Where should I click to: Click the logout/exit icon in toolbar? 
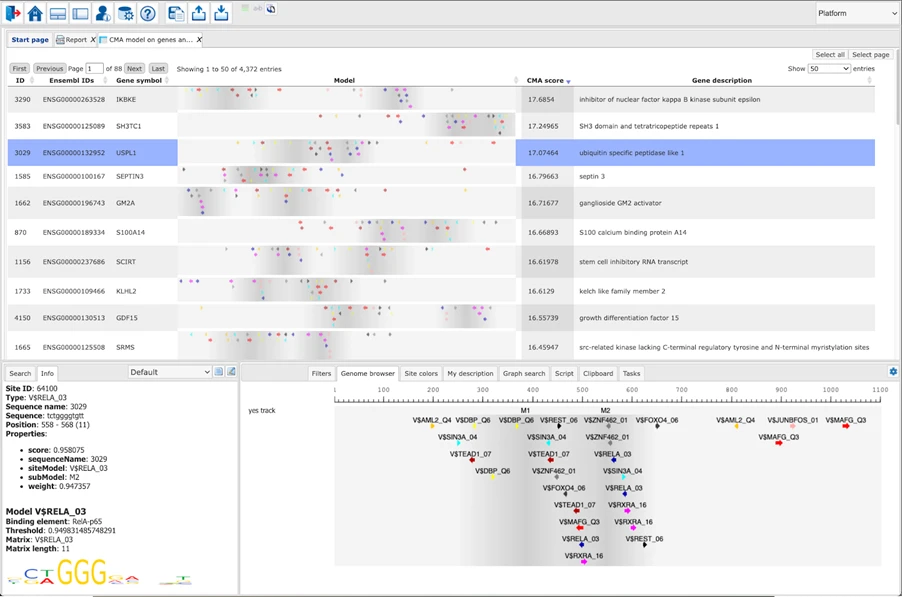coord(12,12)
